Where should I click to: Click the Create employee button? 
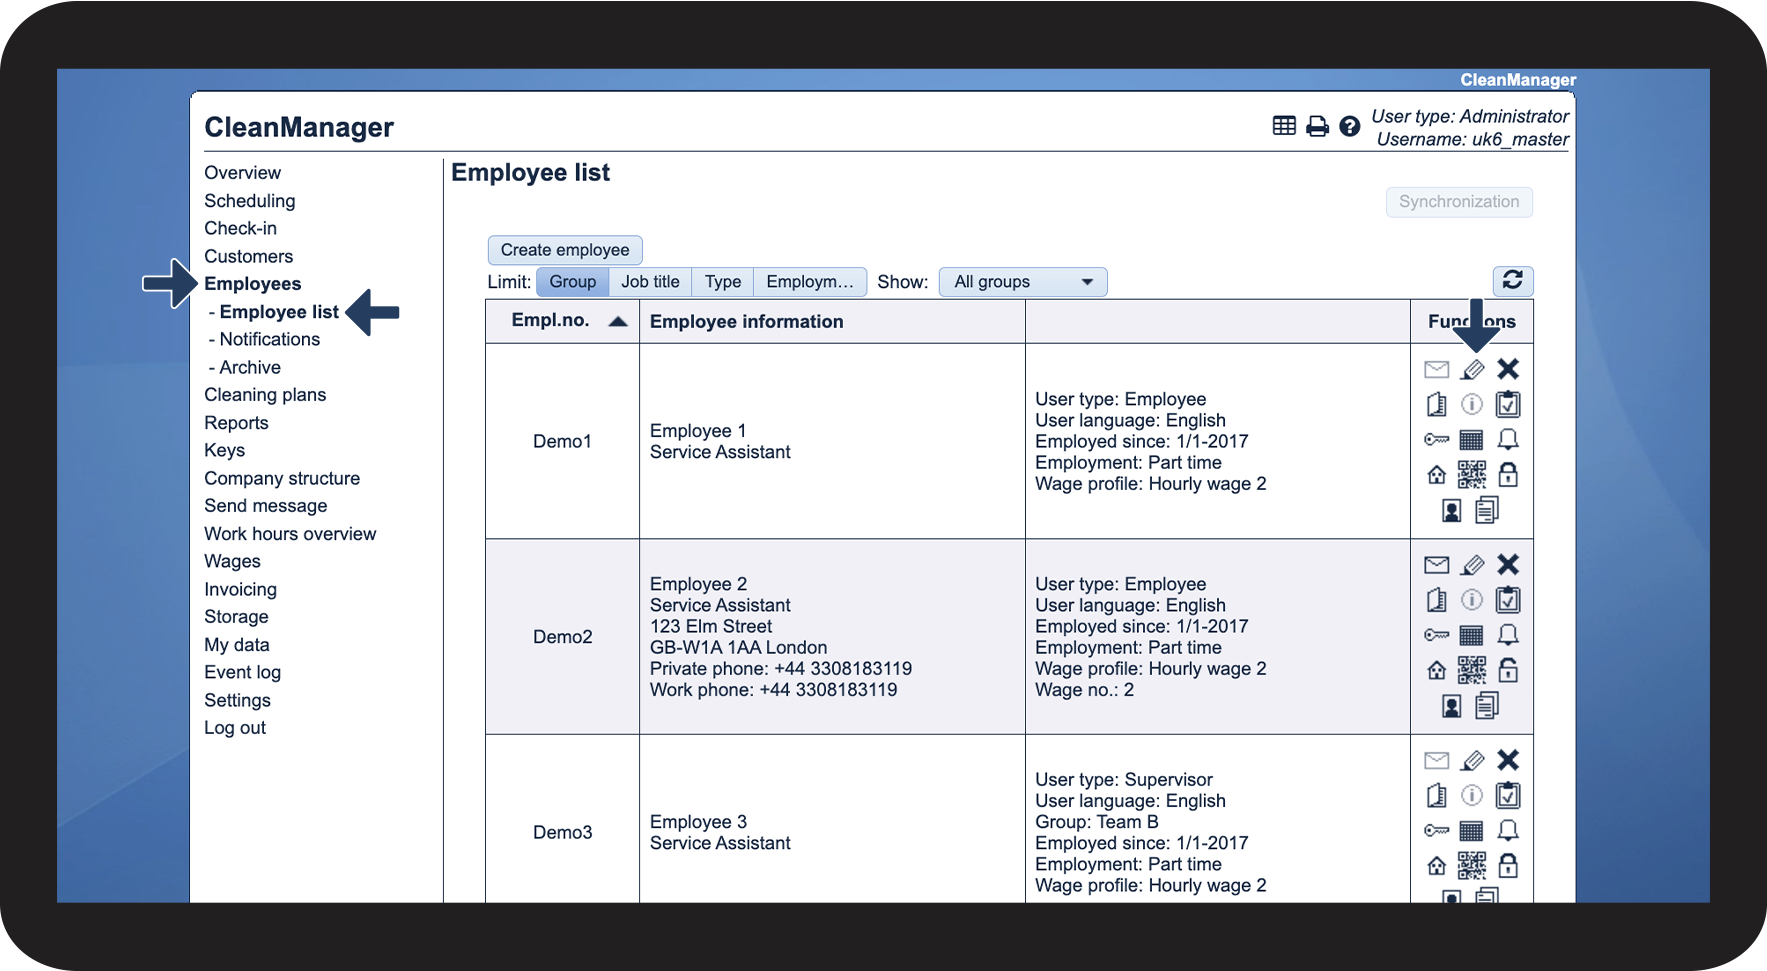click(x=565, y=250)
